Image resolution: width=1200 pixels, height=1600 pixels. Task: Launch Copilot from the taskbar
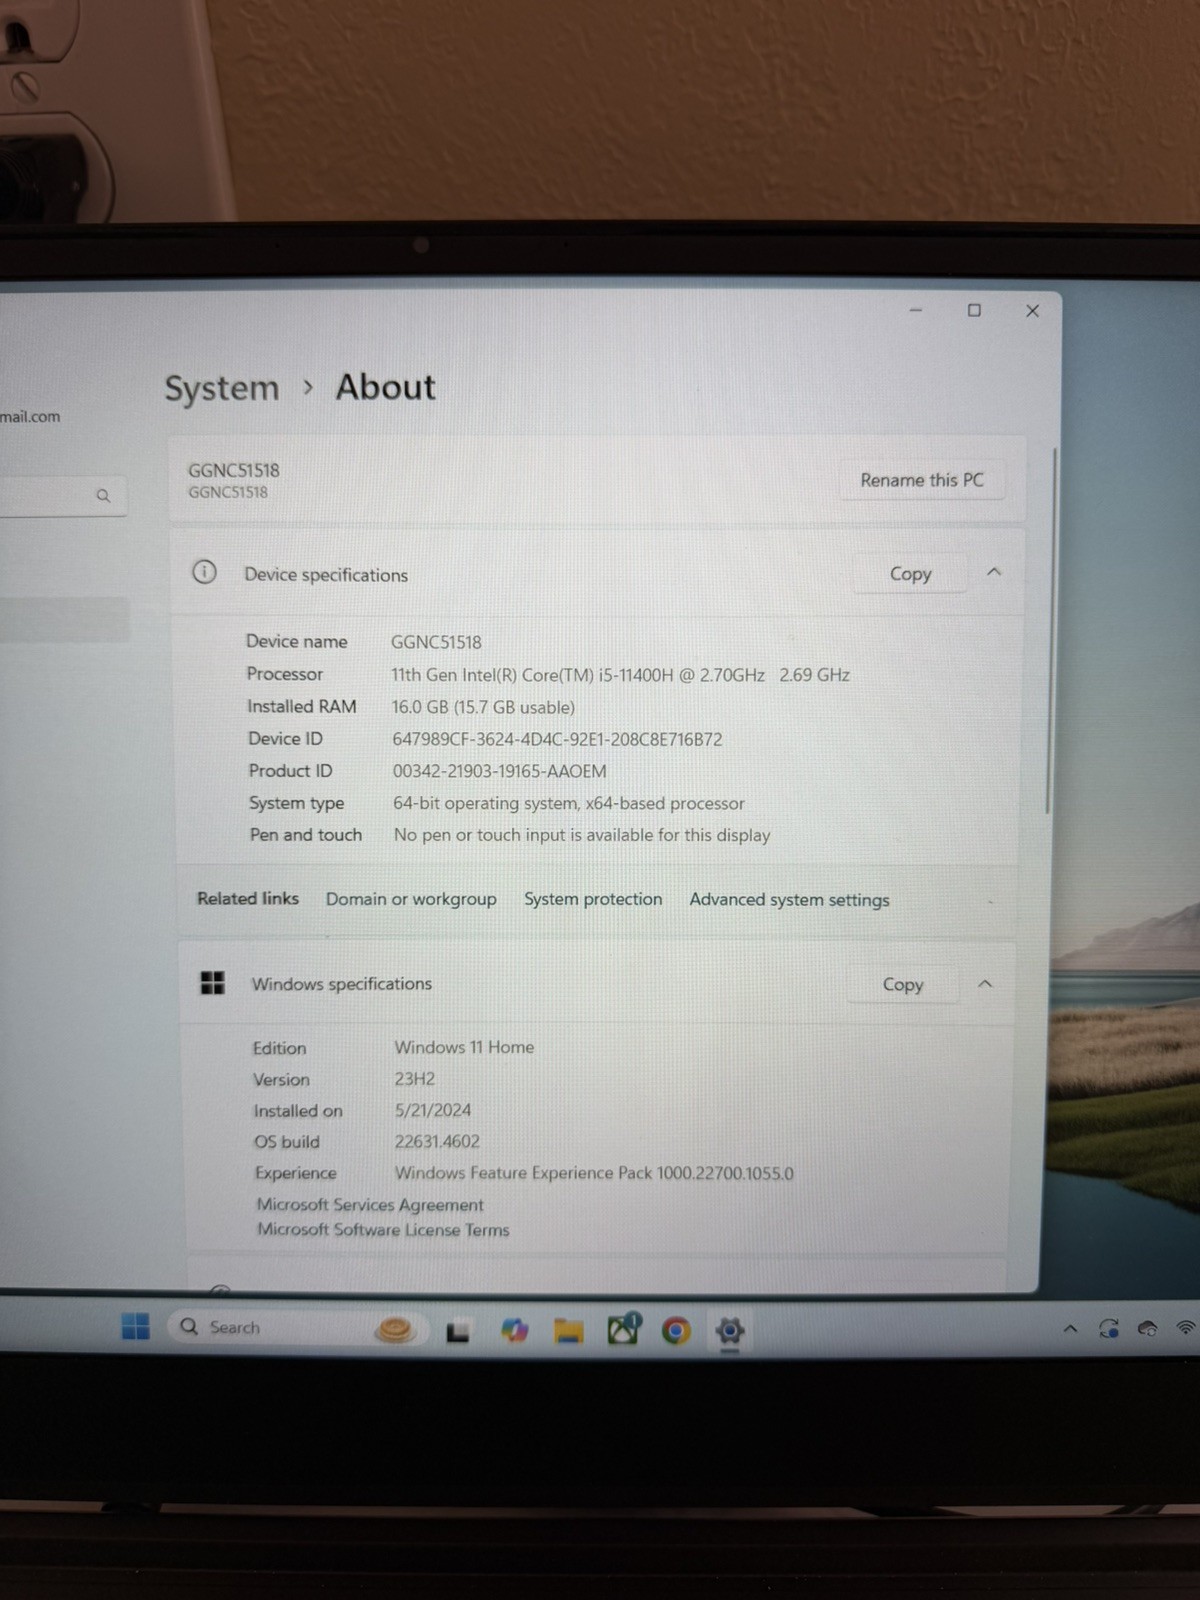[x=514, y=1330]
